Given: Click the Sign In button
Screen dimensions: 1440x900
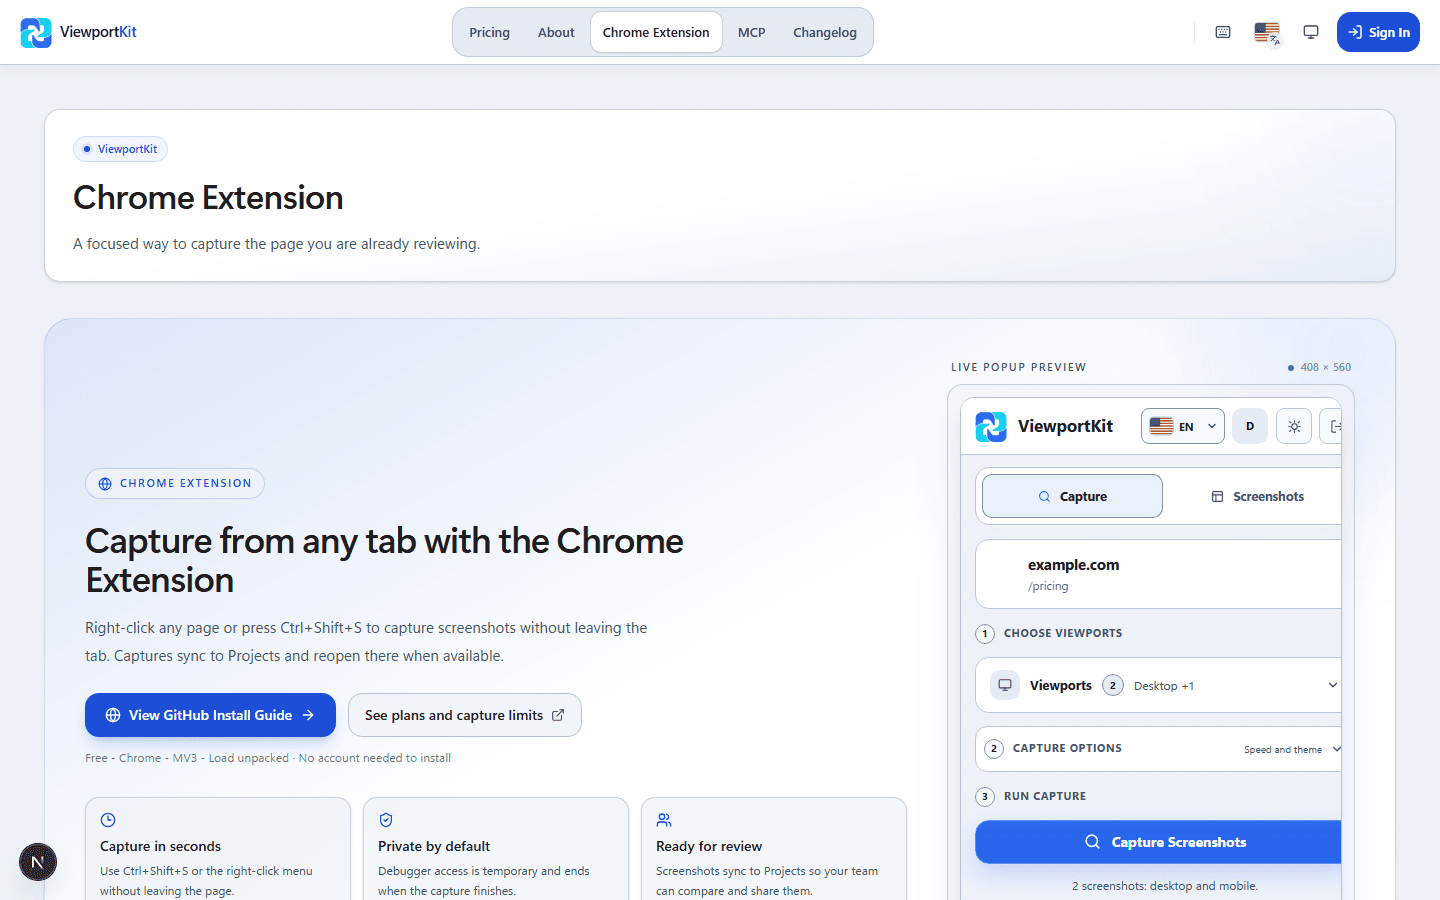Looking at the screenshot, I should coord(1378,32).
